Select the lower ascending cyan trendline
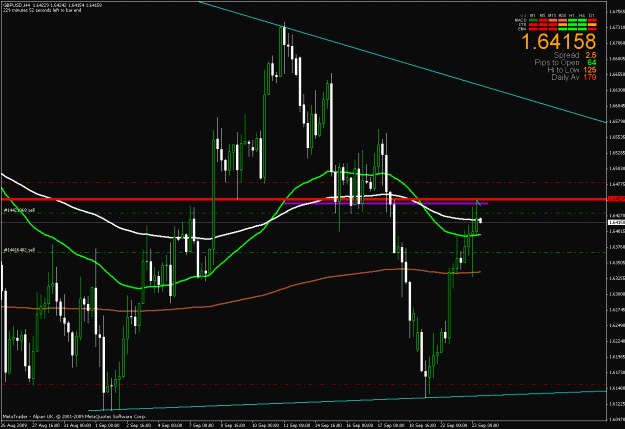Image resolution: width=625 pixels, height=429 pixels. pyautogui.click(x=347, y=401)
